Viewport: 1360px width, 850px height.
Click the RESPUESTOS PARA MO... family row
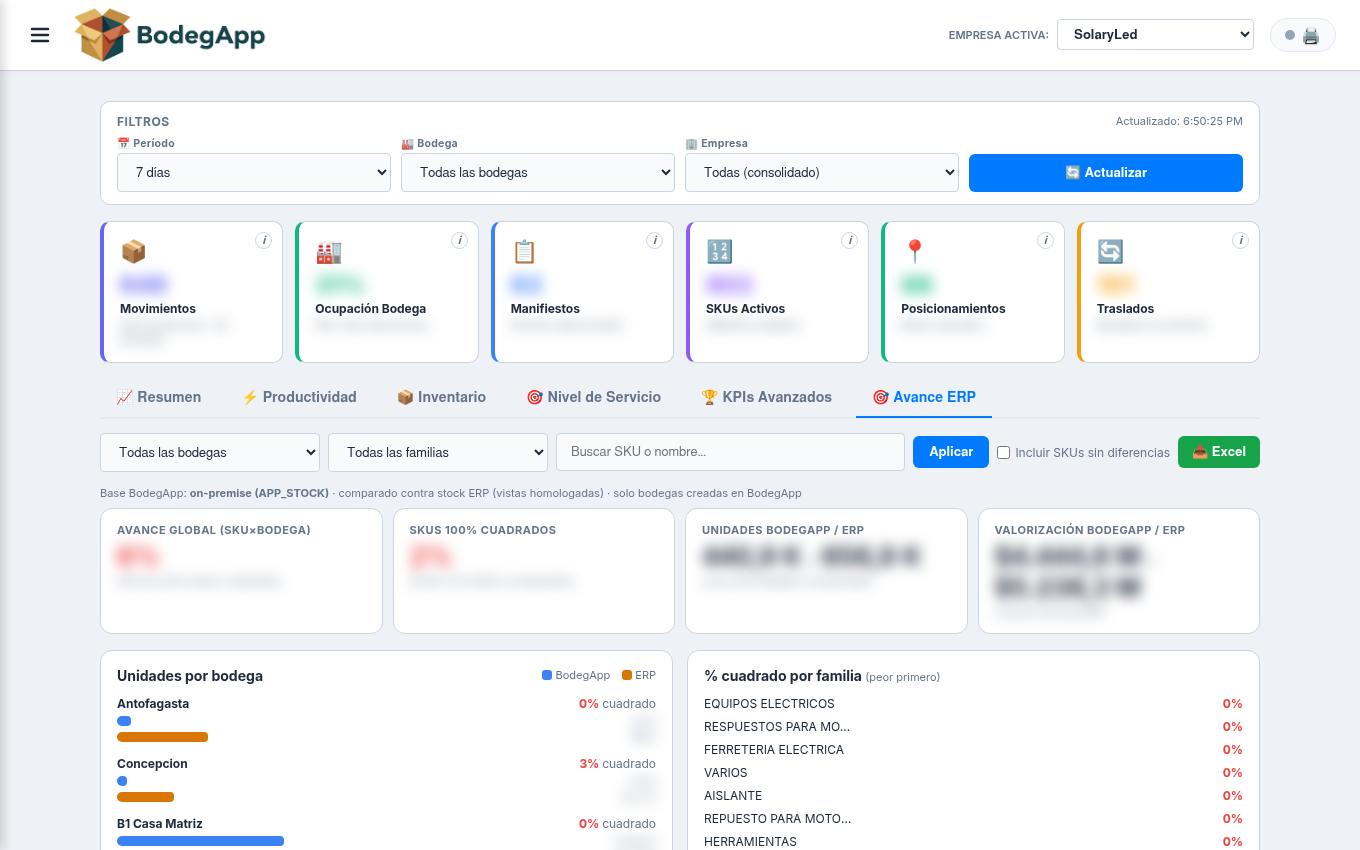pos(973,727)
